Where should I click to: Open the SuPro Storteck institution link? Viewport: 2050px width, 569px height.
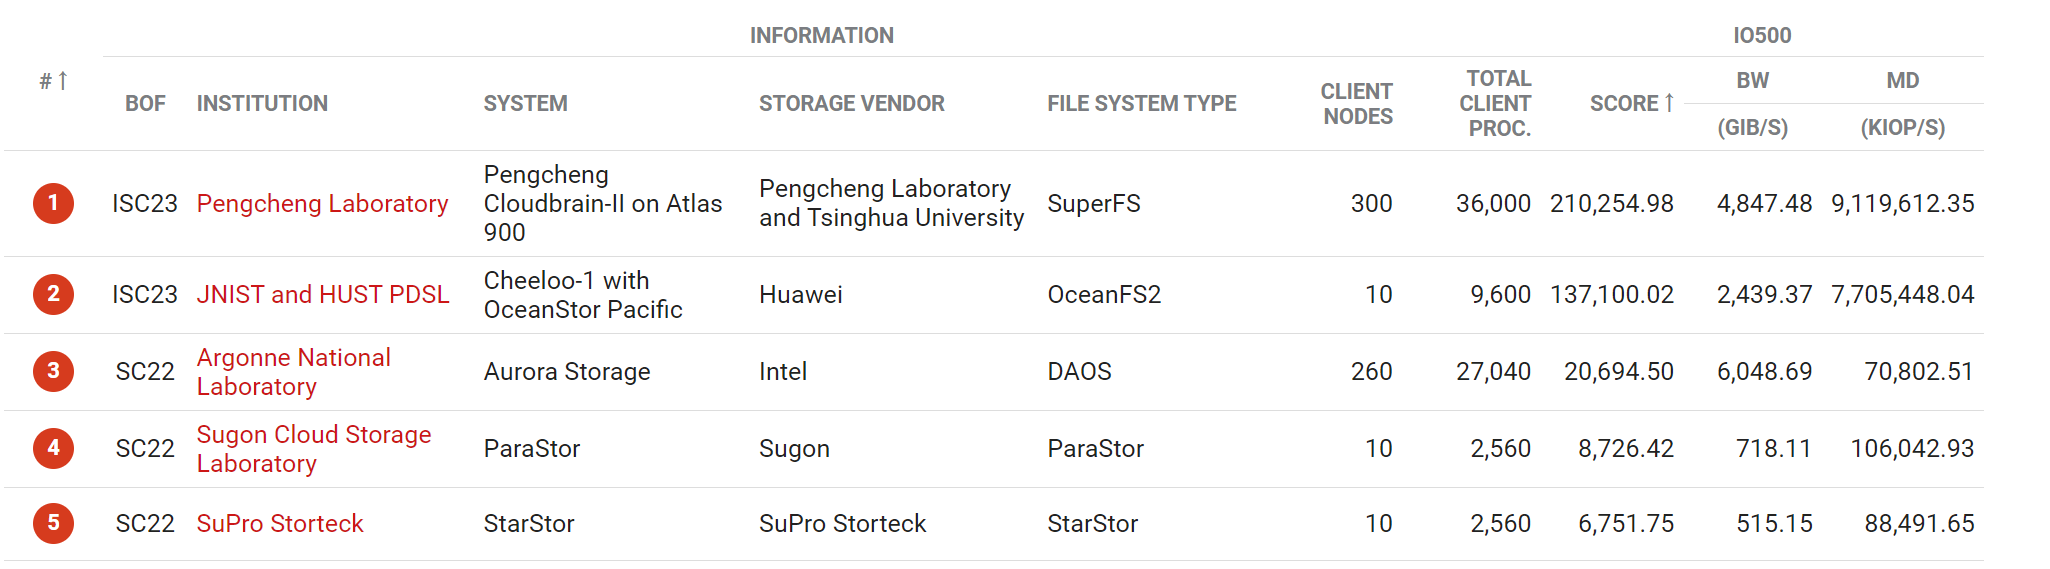(x=280, y=523)
